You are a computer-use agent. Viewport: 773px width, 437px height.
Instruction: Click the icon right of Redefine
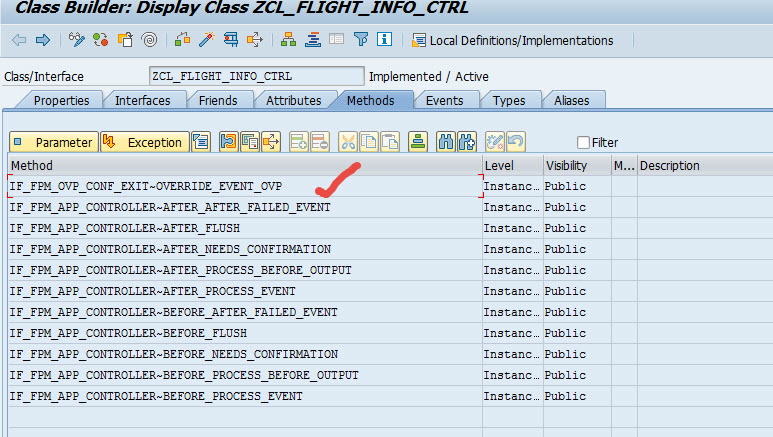[250, 142]
